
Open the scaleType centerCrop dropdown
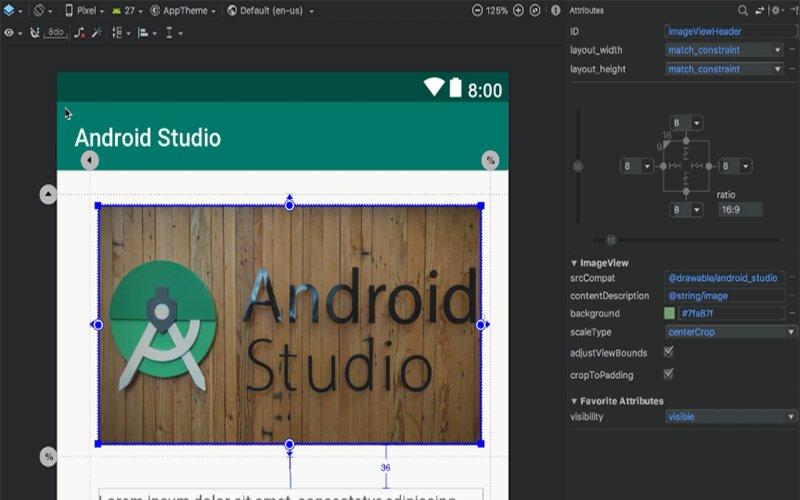(730, 332)
